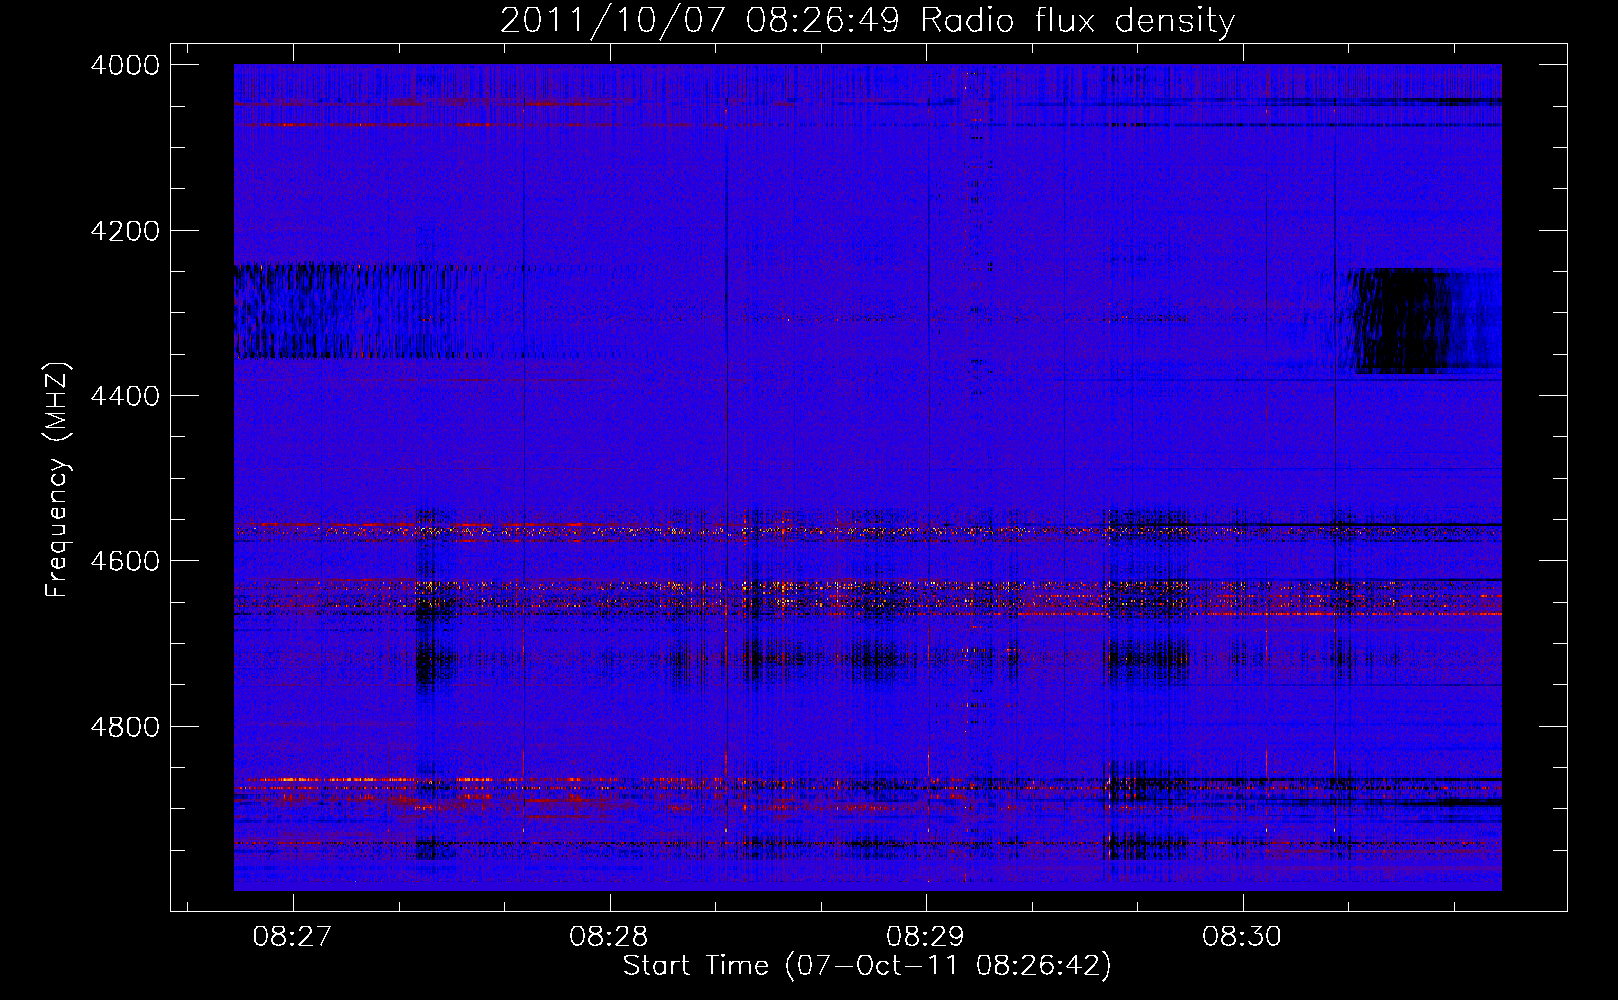Viewport: 1618px width, 1000px height.
Task: Click the 'Frequency (MHZ)' axis title
Action: click(x=58, y=480)
